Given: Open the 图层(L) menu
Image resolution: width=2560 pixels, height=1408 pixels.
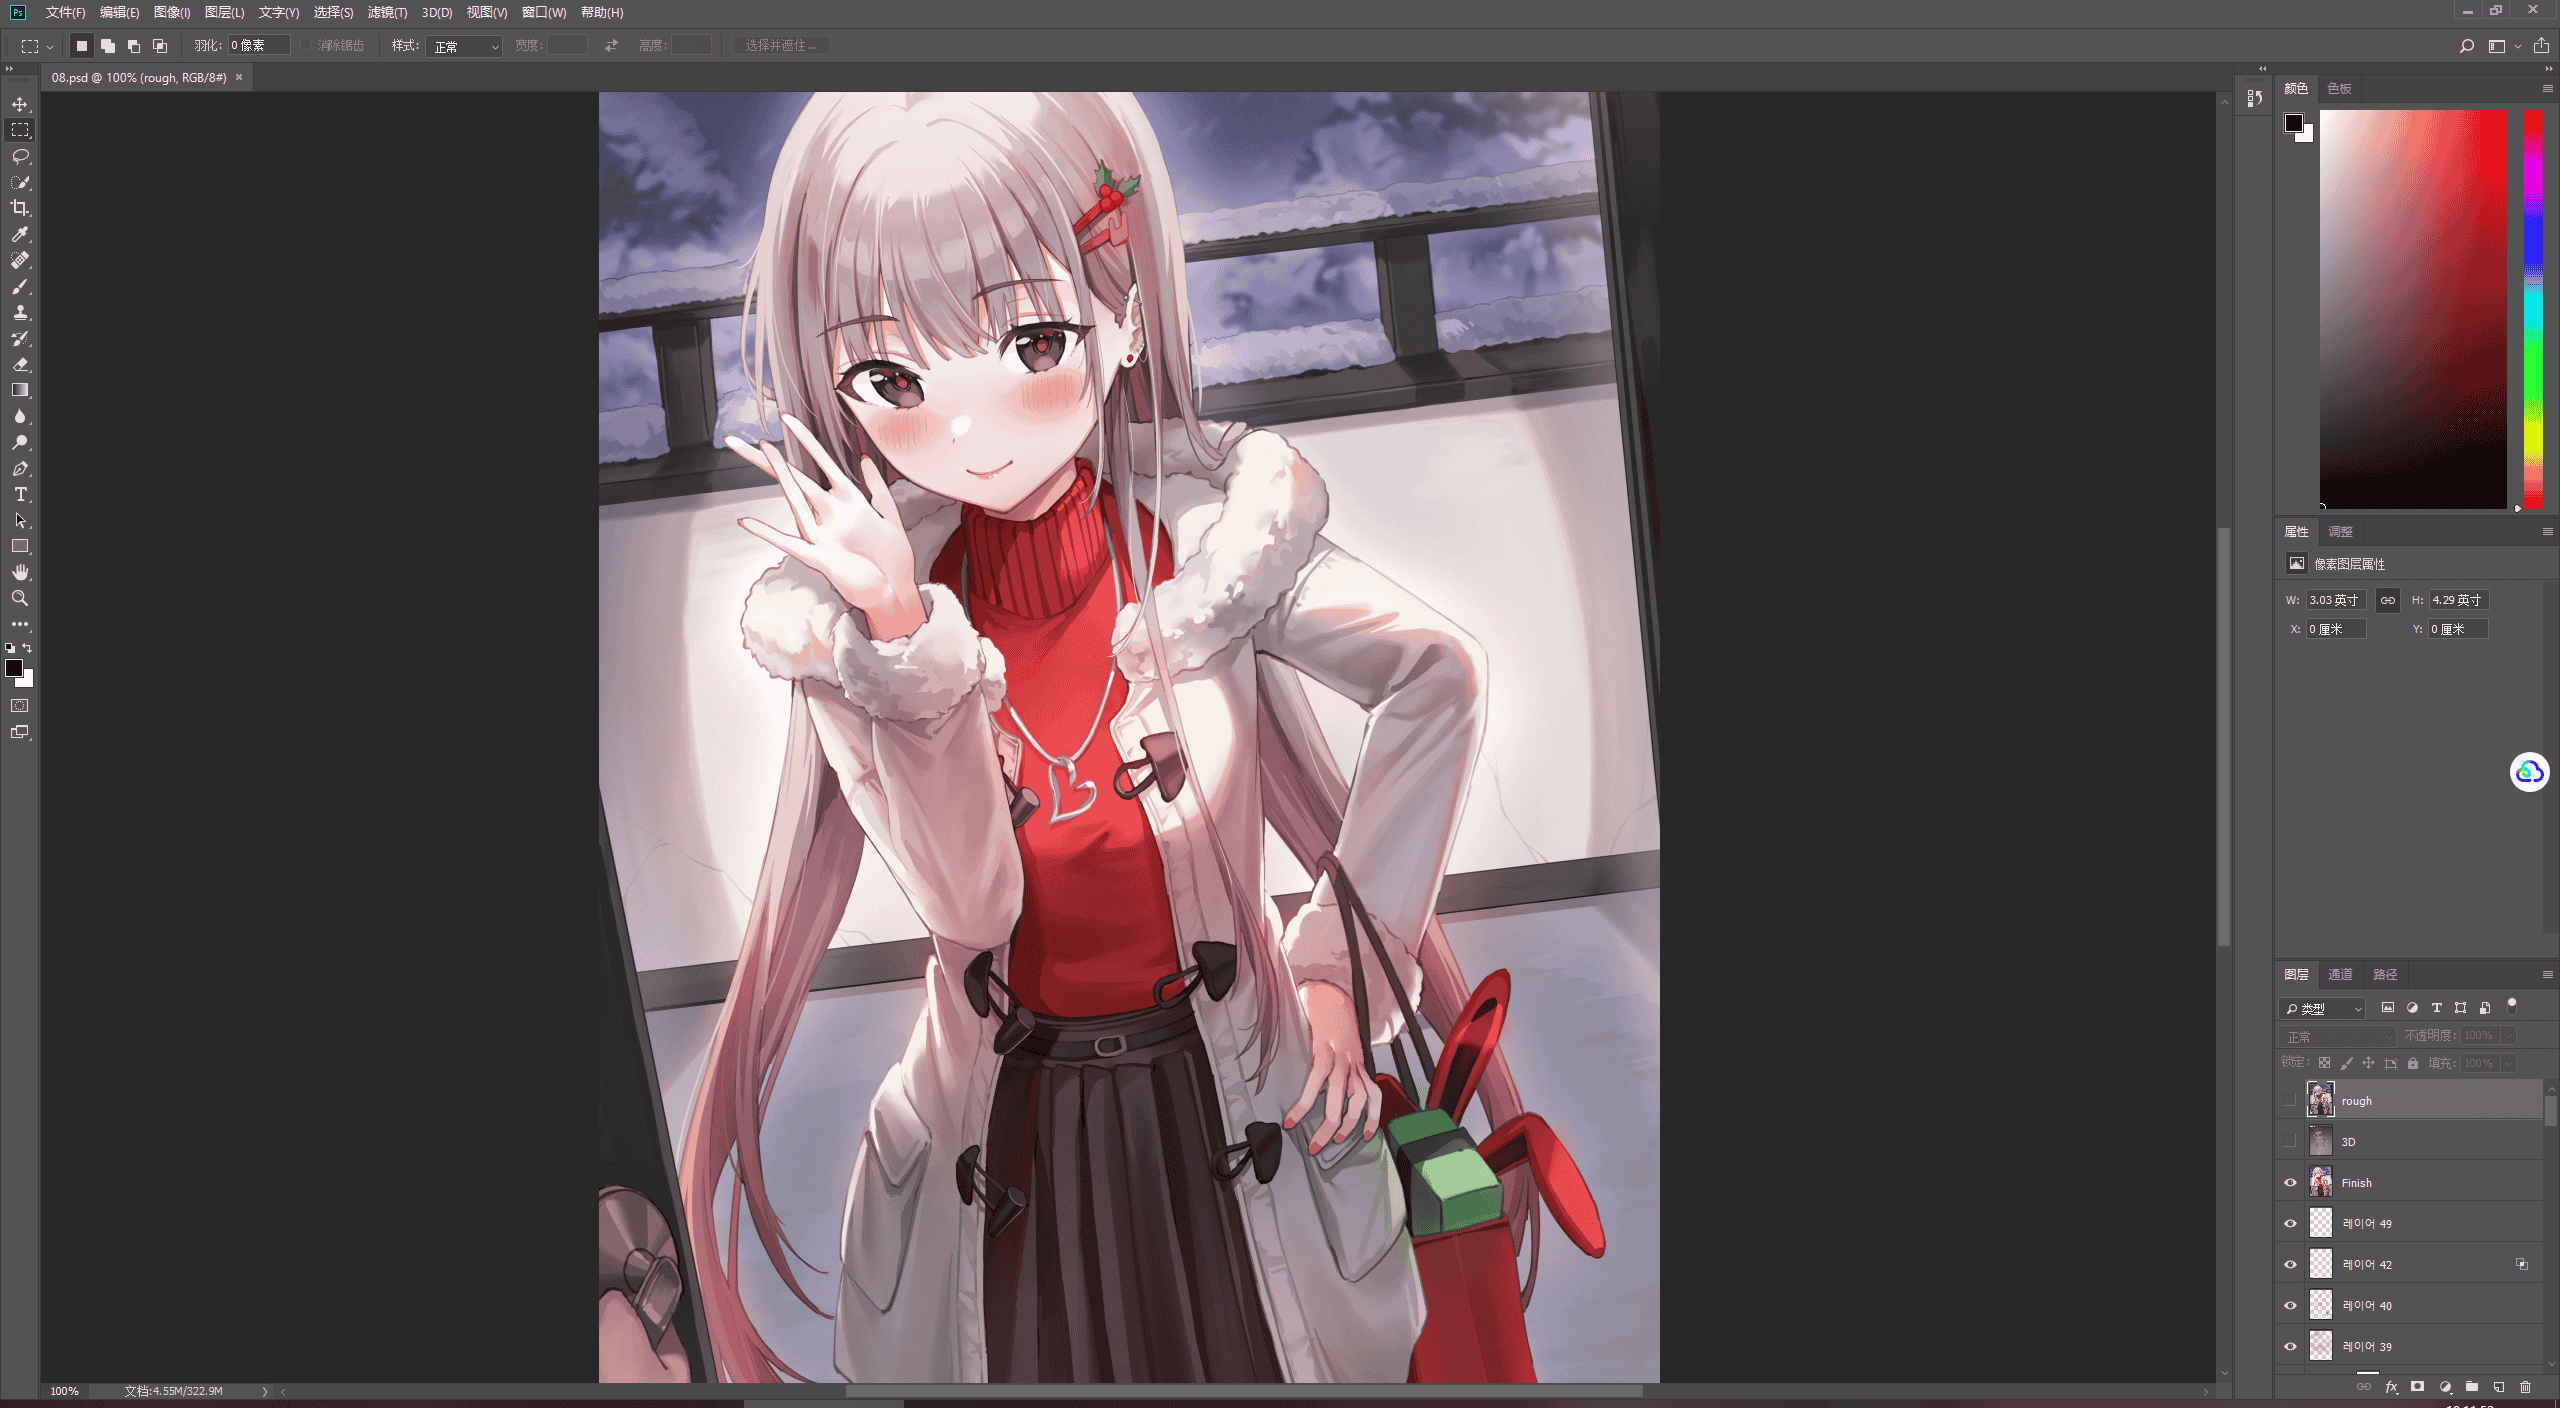Looking at the screenshot, I should [224, 12].
